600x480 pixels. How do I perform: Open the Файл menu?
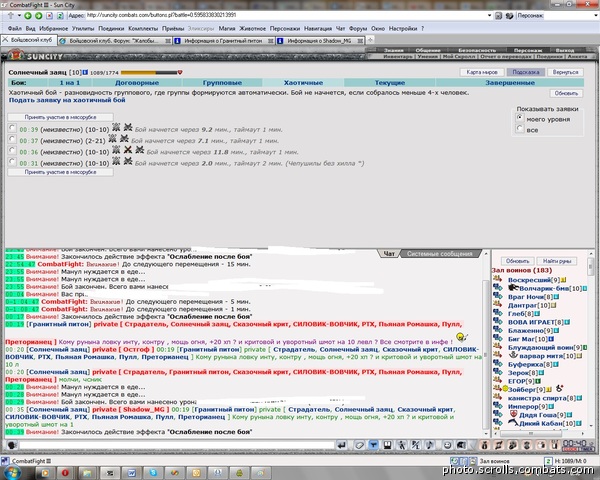[x=15, y=28]
